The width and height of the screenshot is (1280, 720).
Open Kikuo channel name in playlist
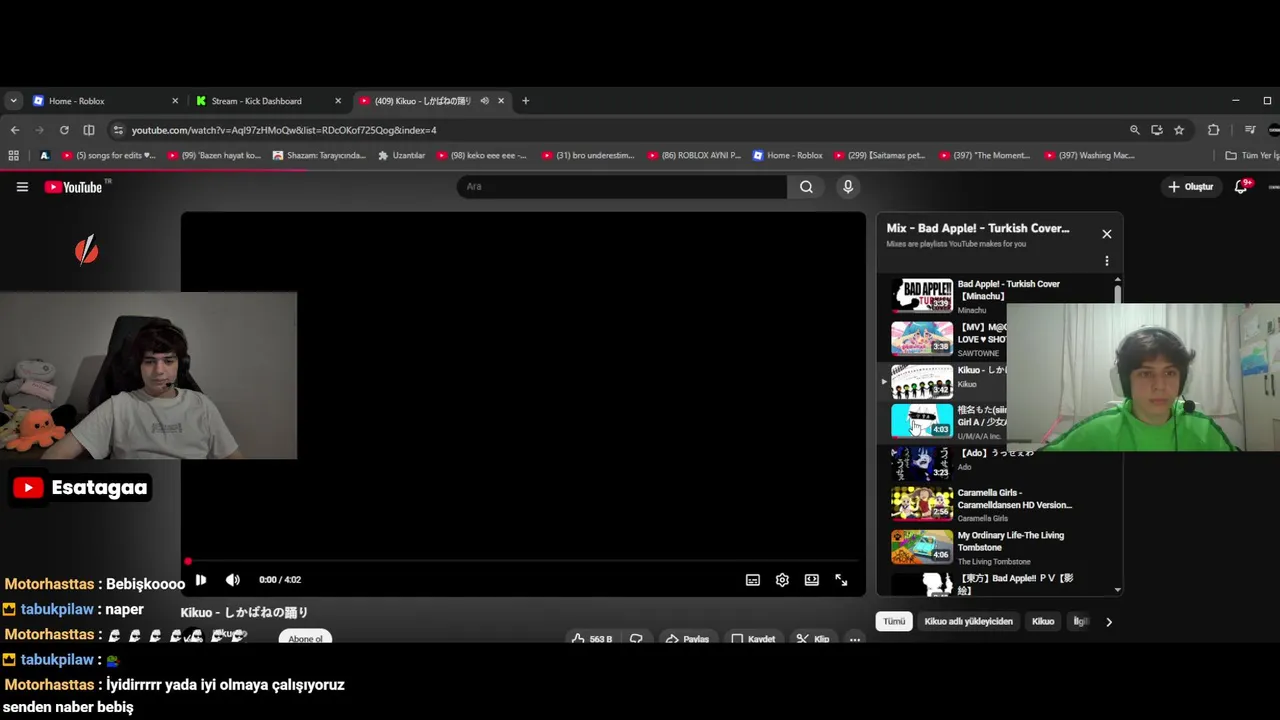(967, 384)
